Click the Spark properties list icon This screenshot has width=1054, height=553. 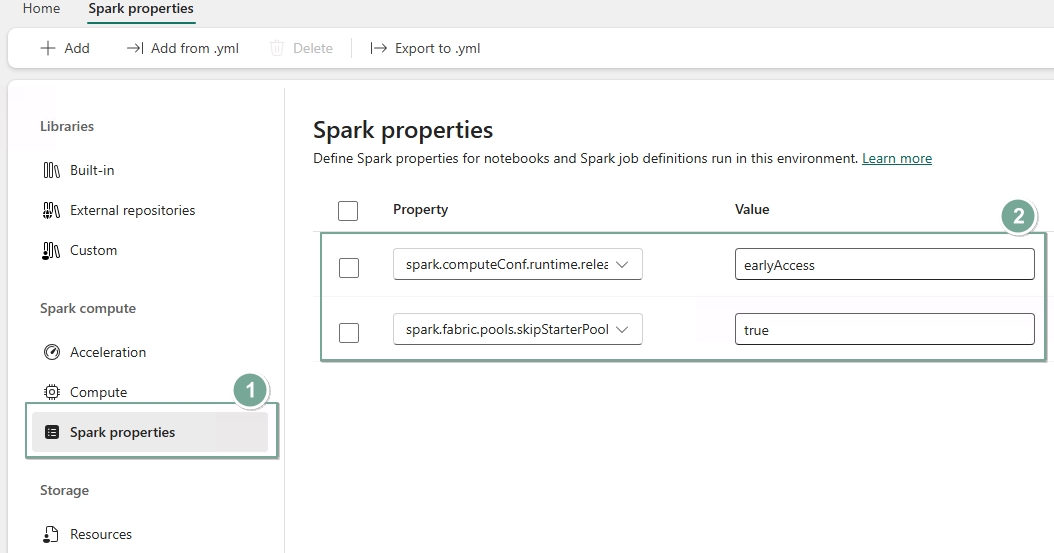coord(52,432)
